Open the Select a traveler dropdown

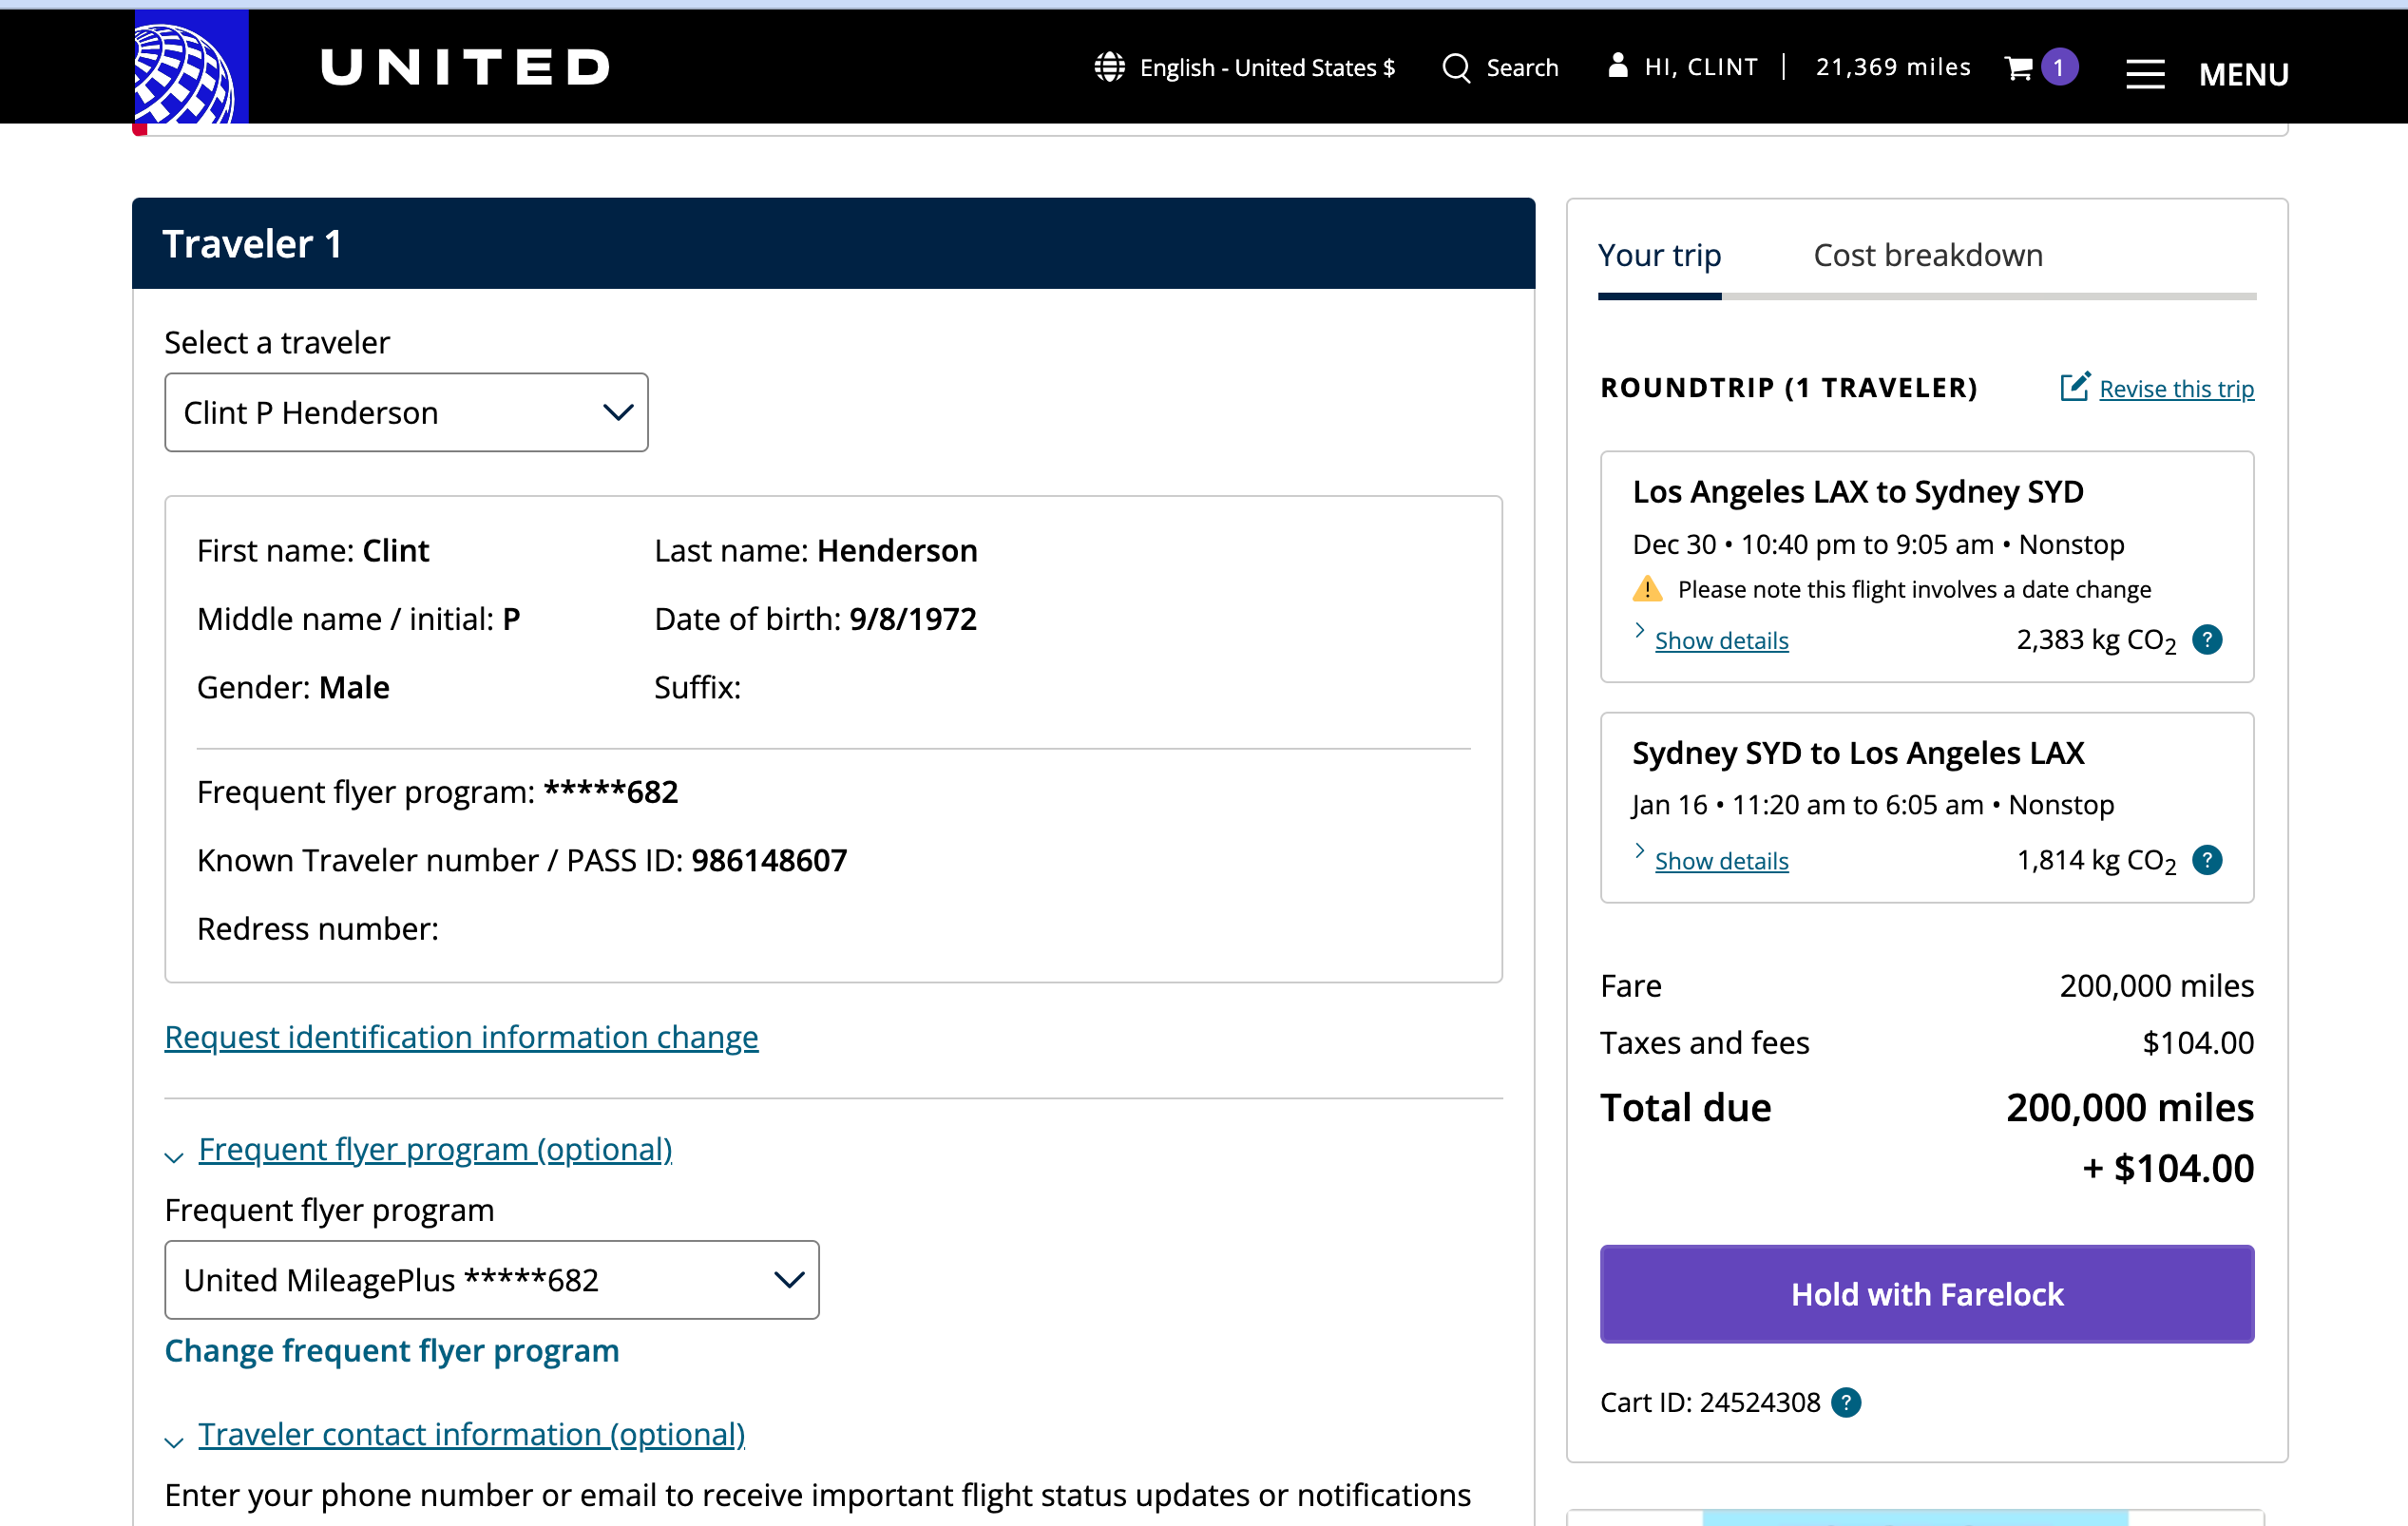tap(406, 413)
